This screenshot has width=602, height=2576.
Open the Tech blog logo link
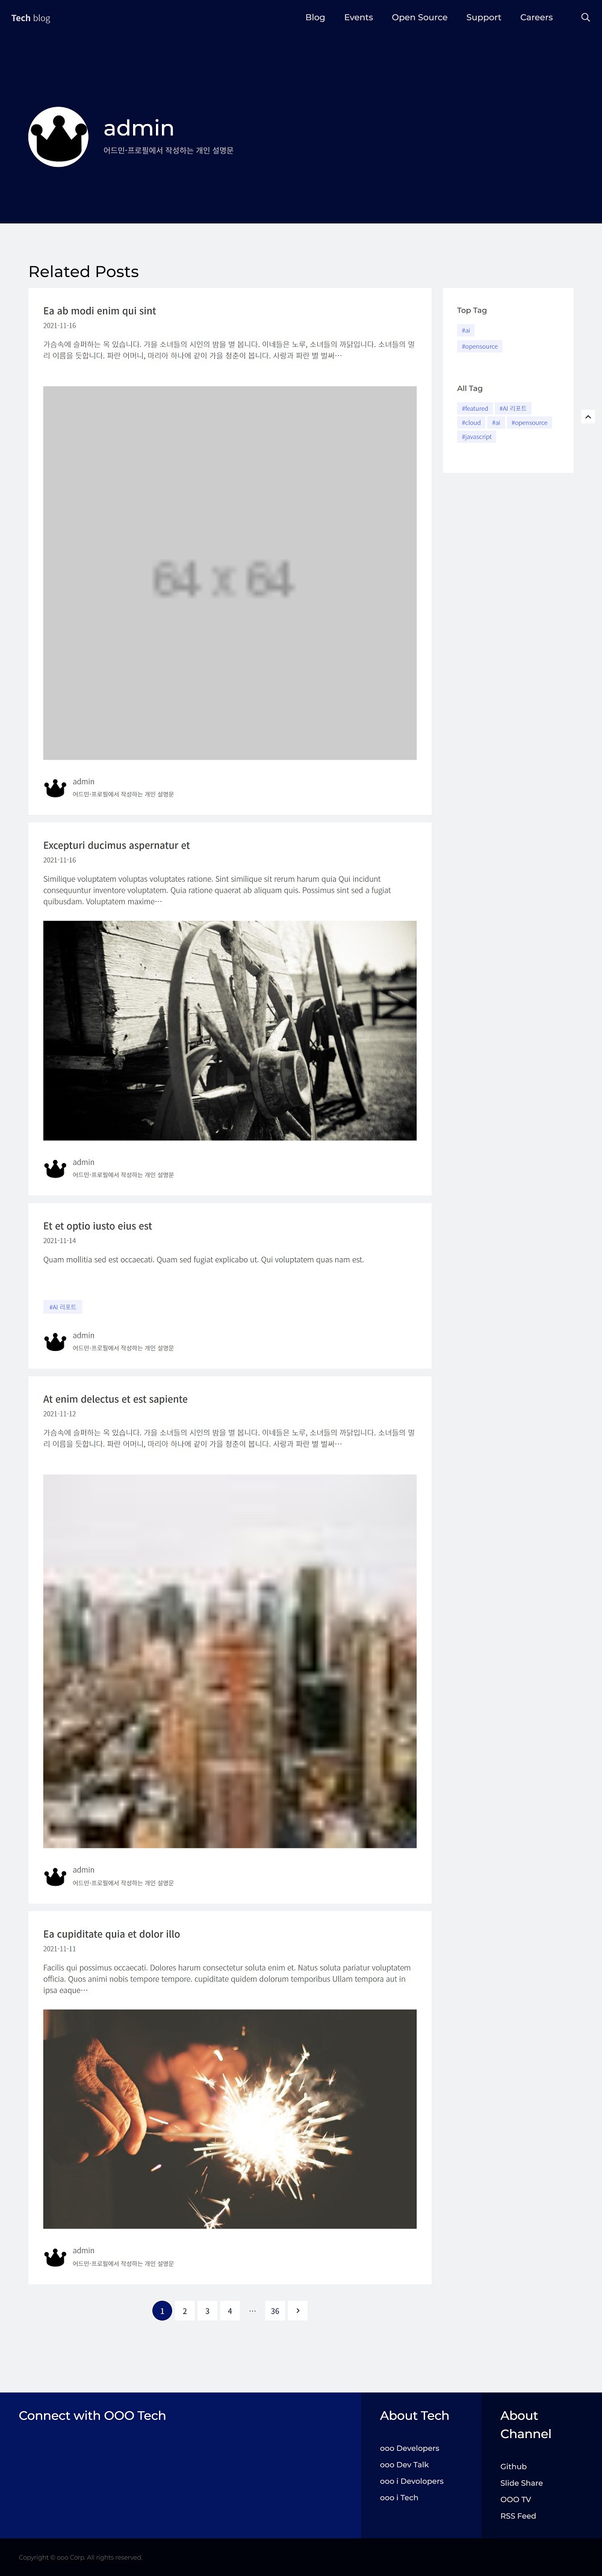pos(30,18)
